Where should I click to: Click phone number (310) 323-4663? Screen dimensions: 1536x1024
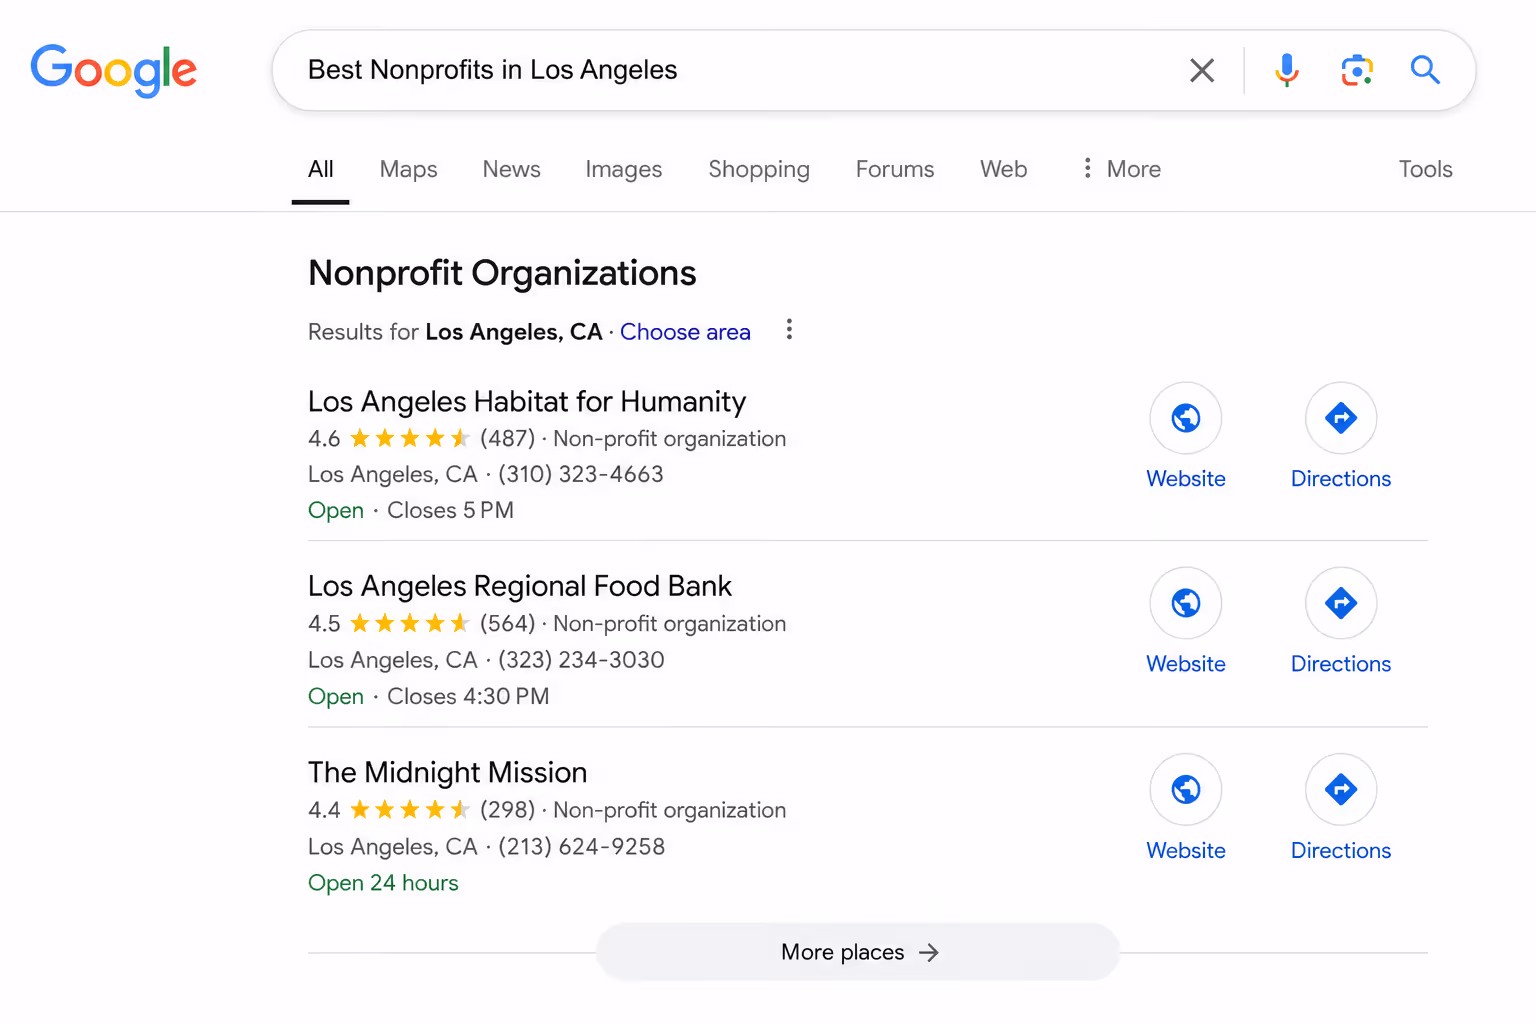581,474
